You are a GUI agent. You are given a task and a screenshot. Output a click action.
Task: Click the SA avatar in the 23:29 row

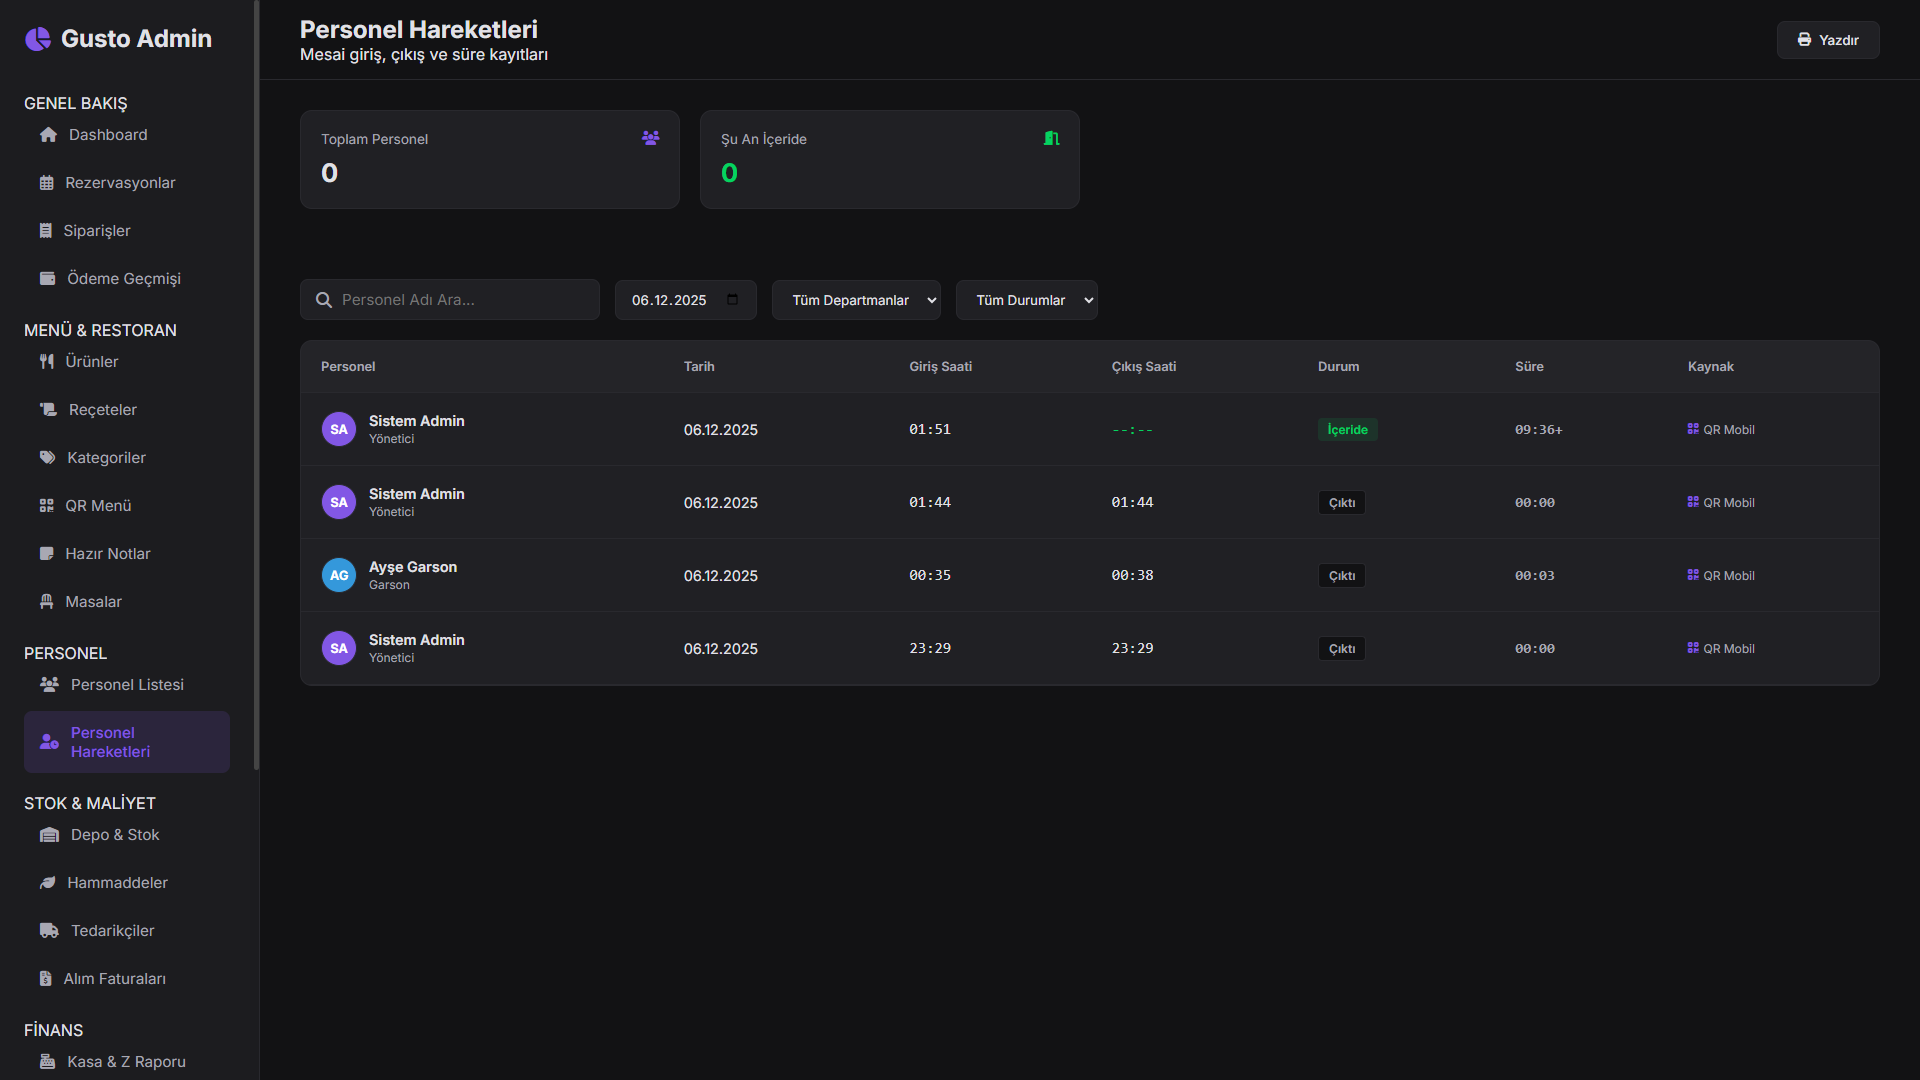pyautogui.click(x=339, y=648)
